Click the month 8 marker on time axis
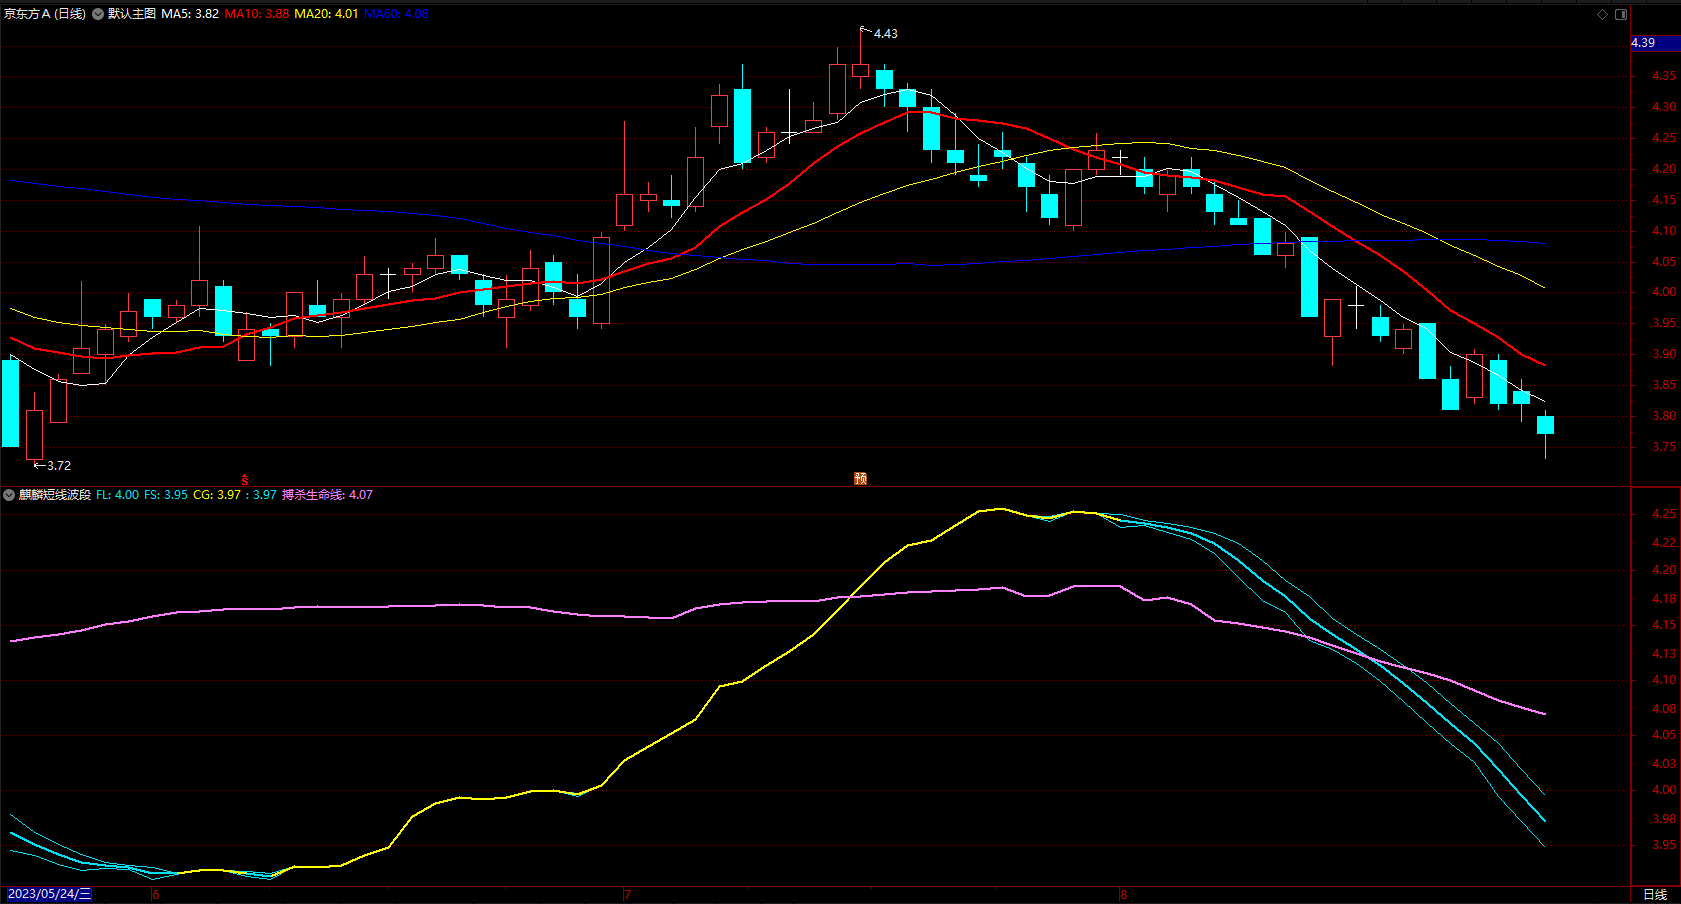The image size is (1681, 904). [x=1124, y=894]
